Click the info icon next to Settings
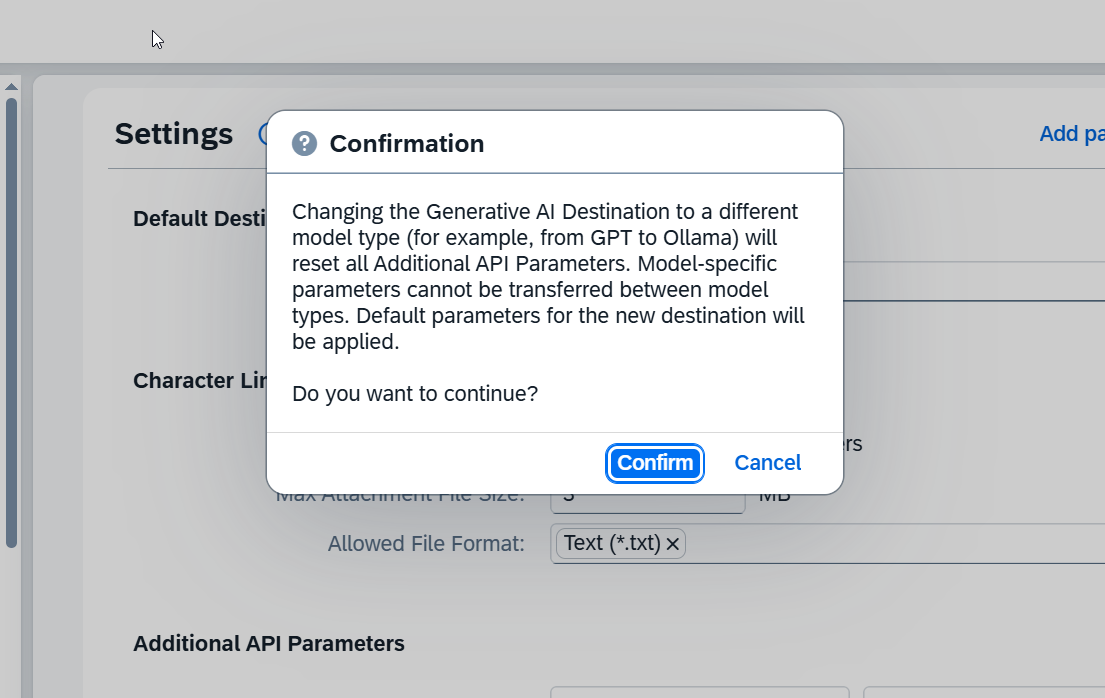Screen dimensions: 1105x698 (x=262, y=134)
